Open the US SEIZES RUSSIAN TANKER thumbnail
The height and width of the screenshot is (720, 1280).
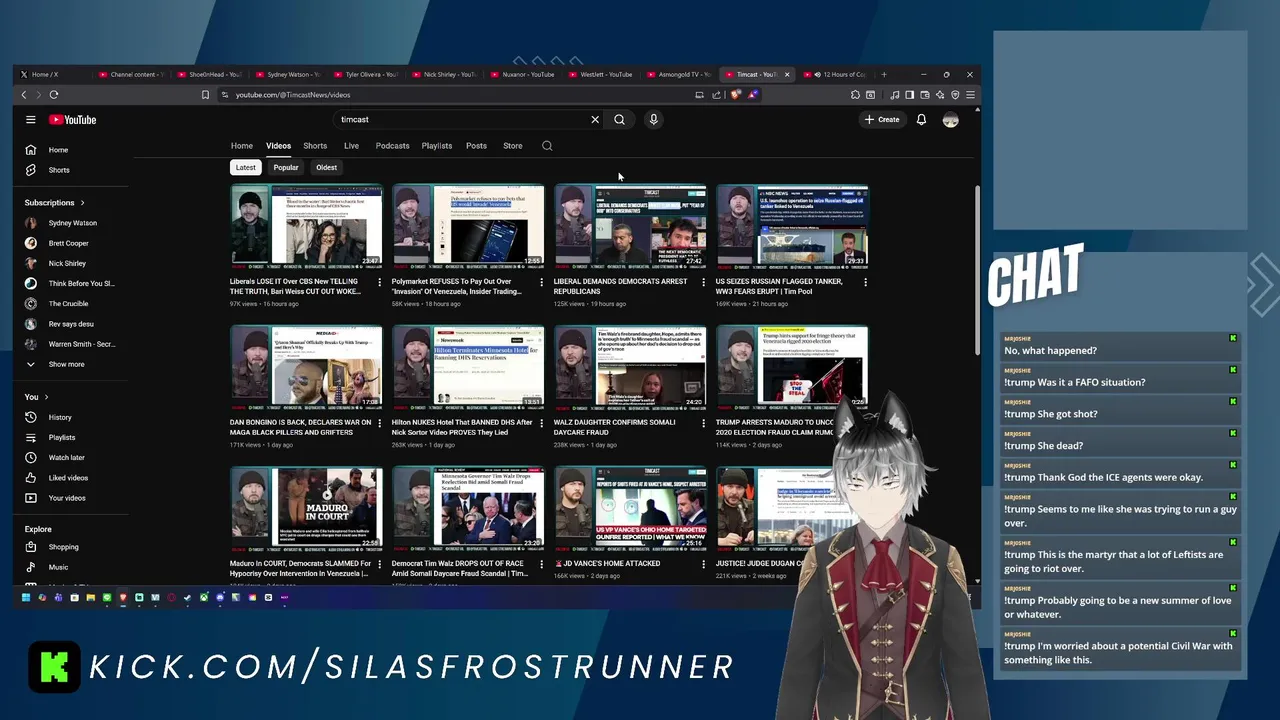792,227
